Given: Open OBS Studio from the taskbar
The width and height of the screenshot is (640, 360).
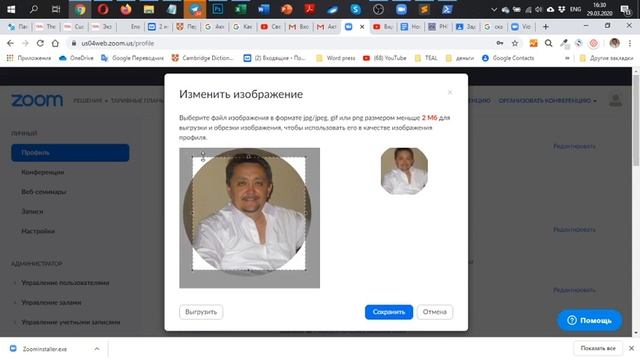Looking at the screenshot, I should (378, 9).
